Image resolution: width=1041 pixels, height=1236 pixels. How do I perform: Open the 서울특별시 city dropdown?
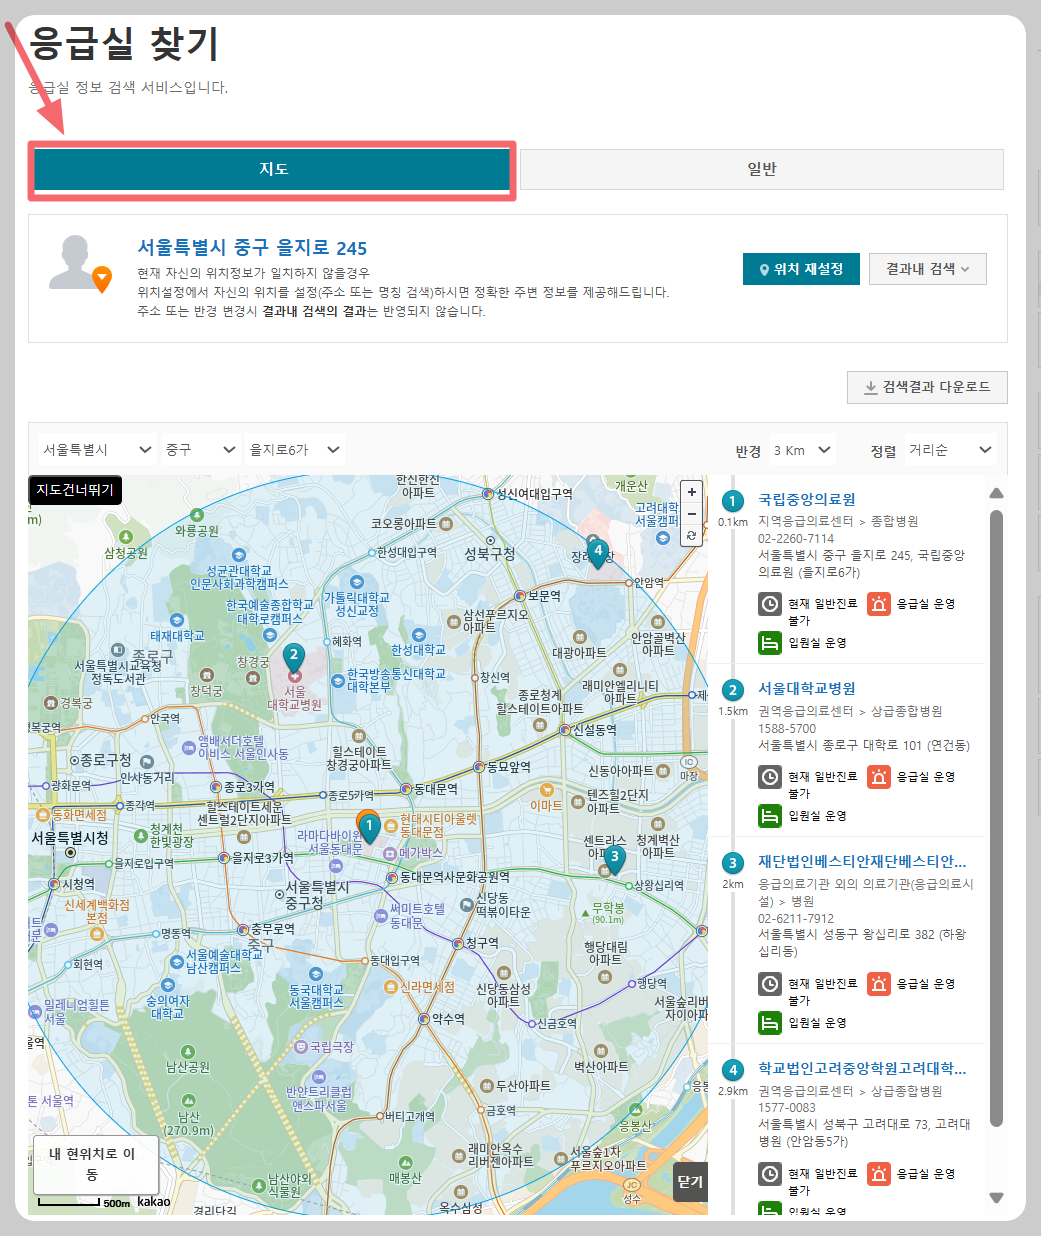tap(96, 450)
